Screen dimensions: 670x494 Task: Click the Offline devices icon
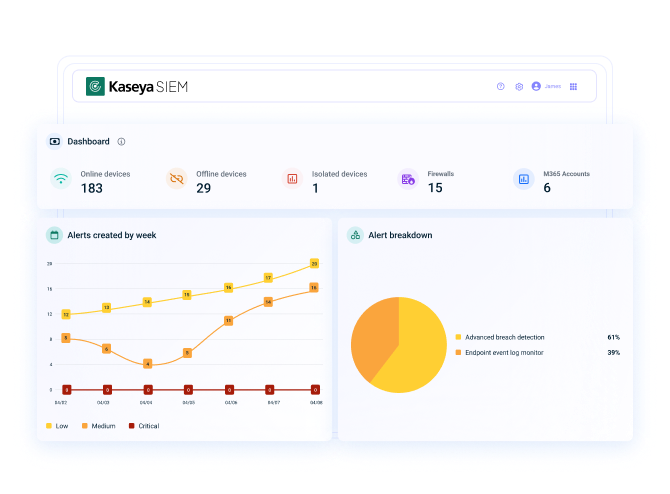(x=177, y=179)
